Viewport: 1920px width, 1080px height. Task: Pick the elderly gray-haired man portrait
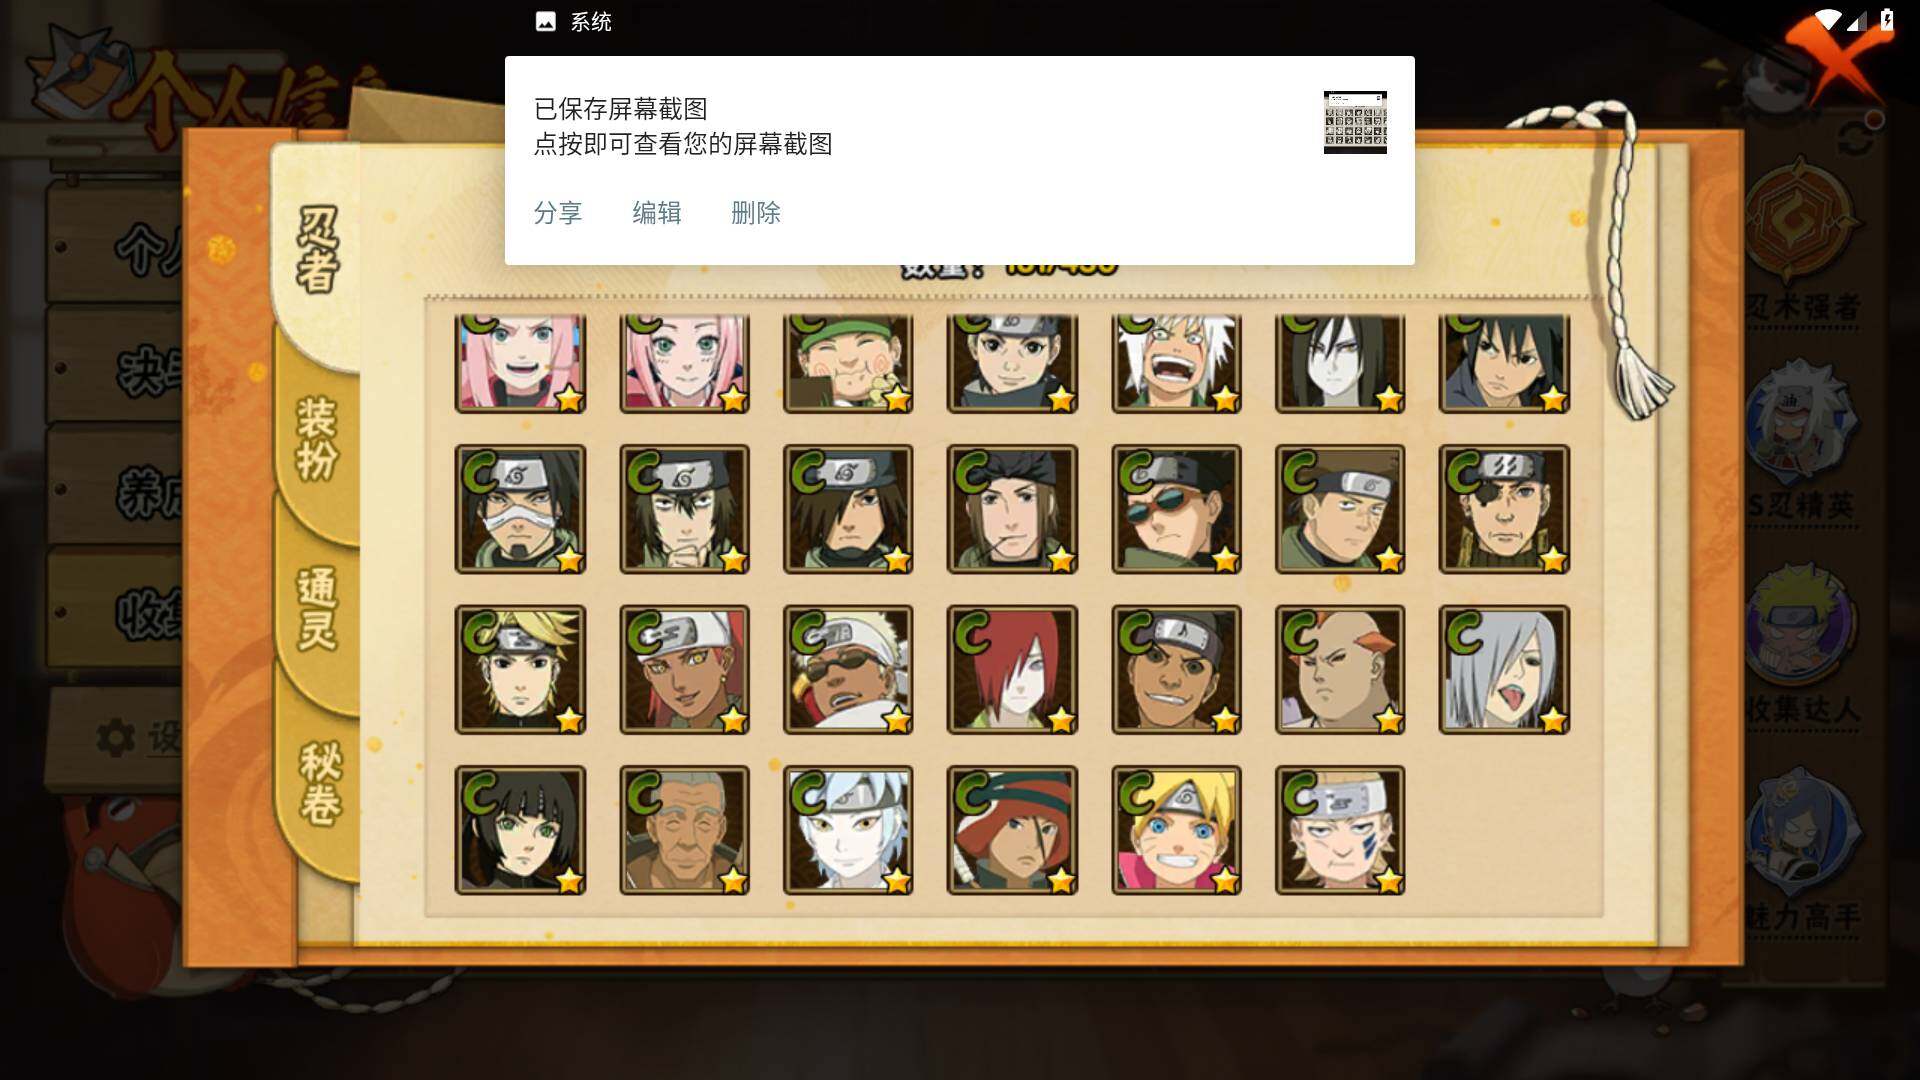(x=684, y=830)
